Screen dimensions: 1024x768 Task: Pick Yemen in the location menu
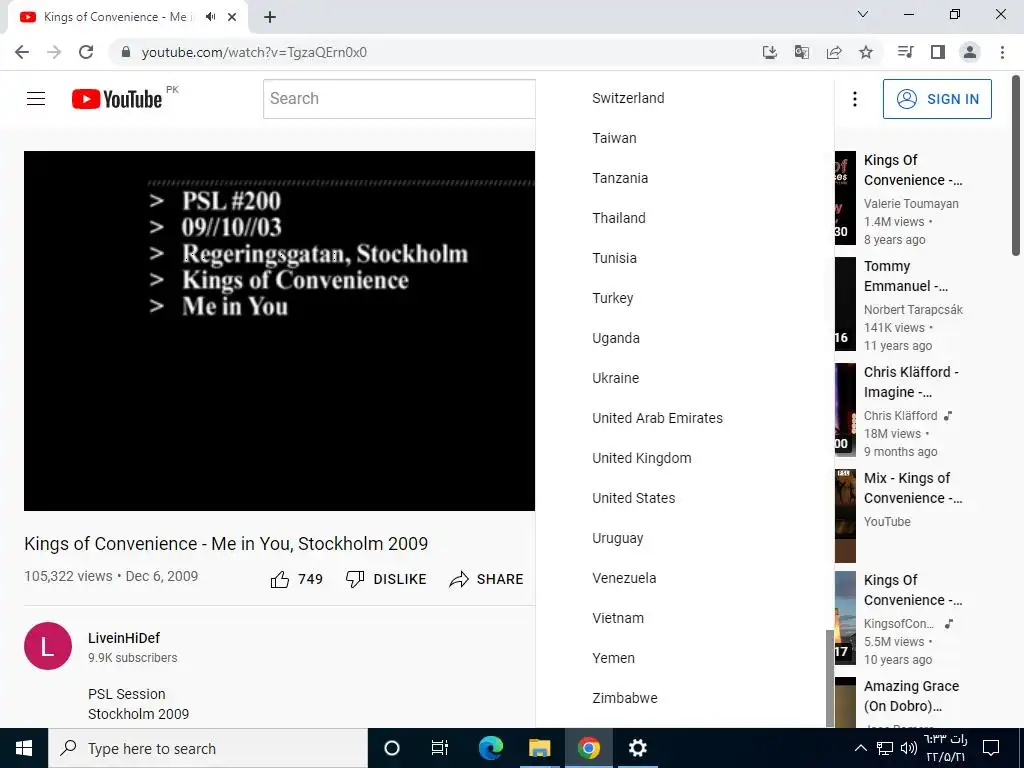coord(613,658)
